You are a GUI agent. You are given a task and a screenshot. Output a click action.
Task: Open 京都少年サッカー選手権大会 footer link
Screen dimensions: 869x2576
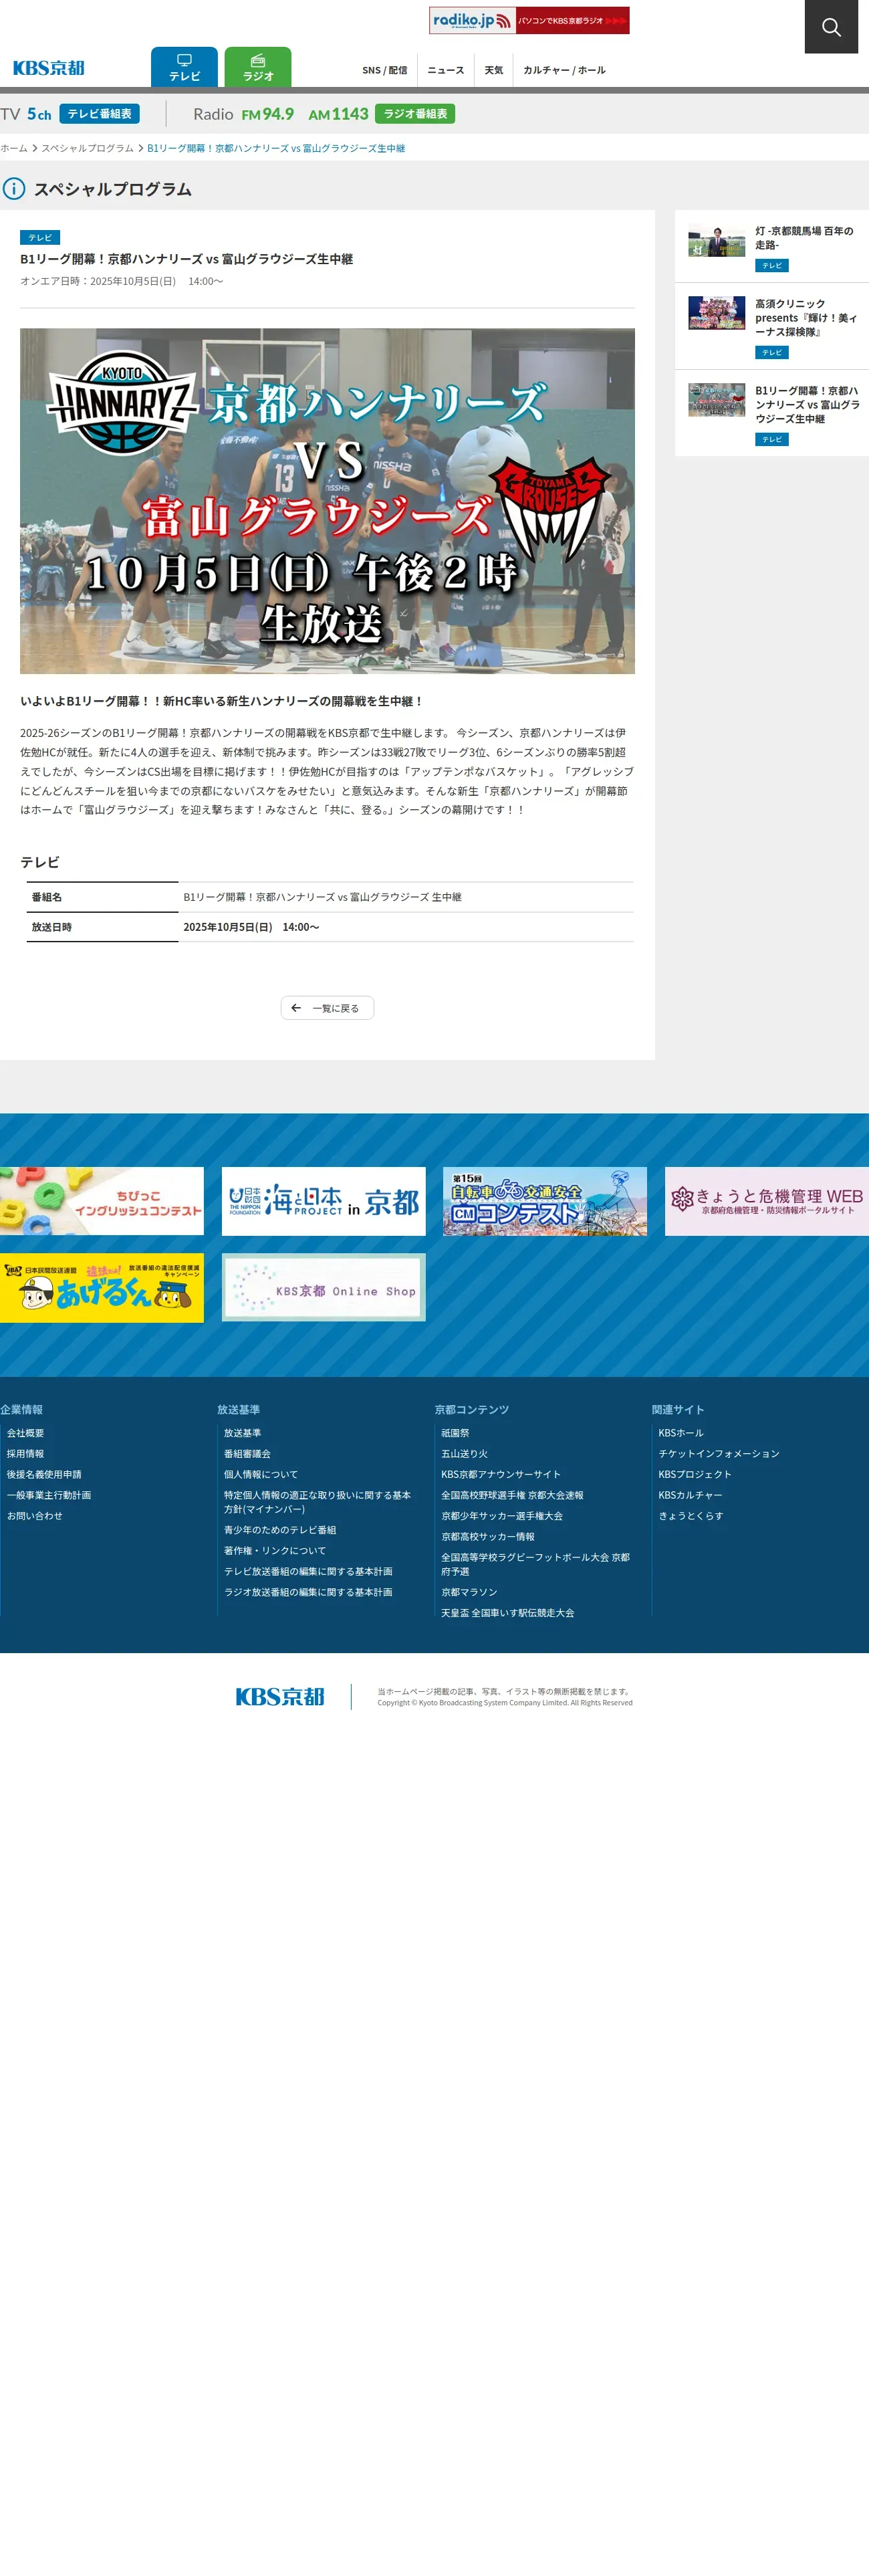click(x=502, y=1516)
